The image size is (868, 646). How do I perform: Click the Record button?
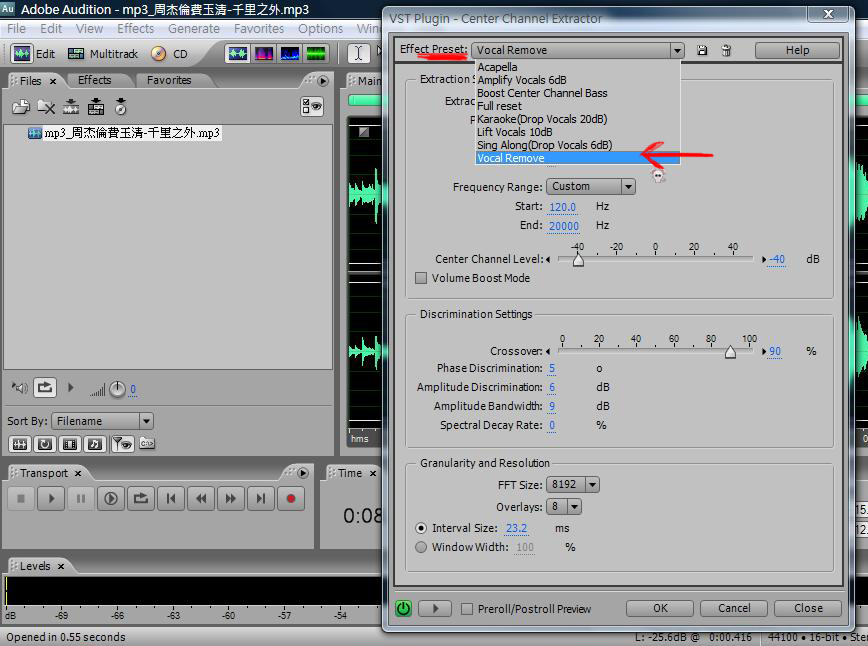(291, 499)
